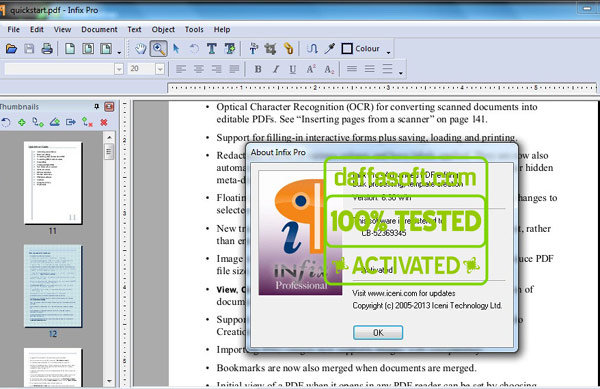This screenshot has width=600, height=389.
Task: Click the Rotate tool in main toolbar
Action: pos(194,49)
